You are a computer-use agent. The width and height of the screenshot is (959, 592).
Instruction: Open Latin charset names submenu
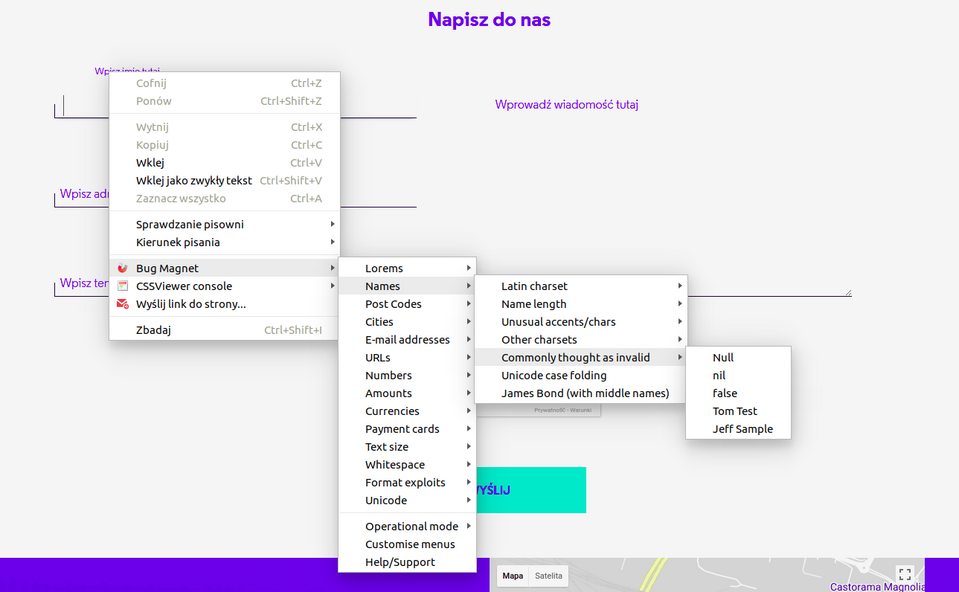[x=581, y=286]
